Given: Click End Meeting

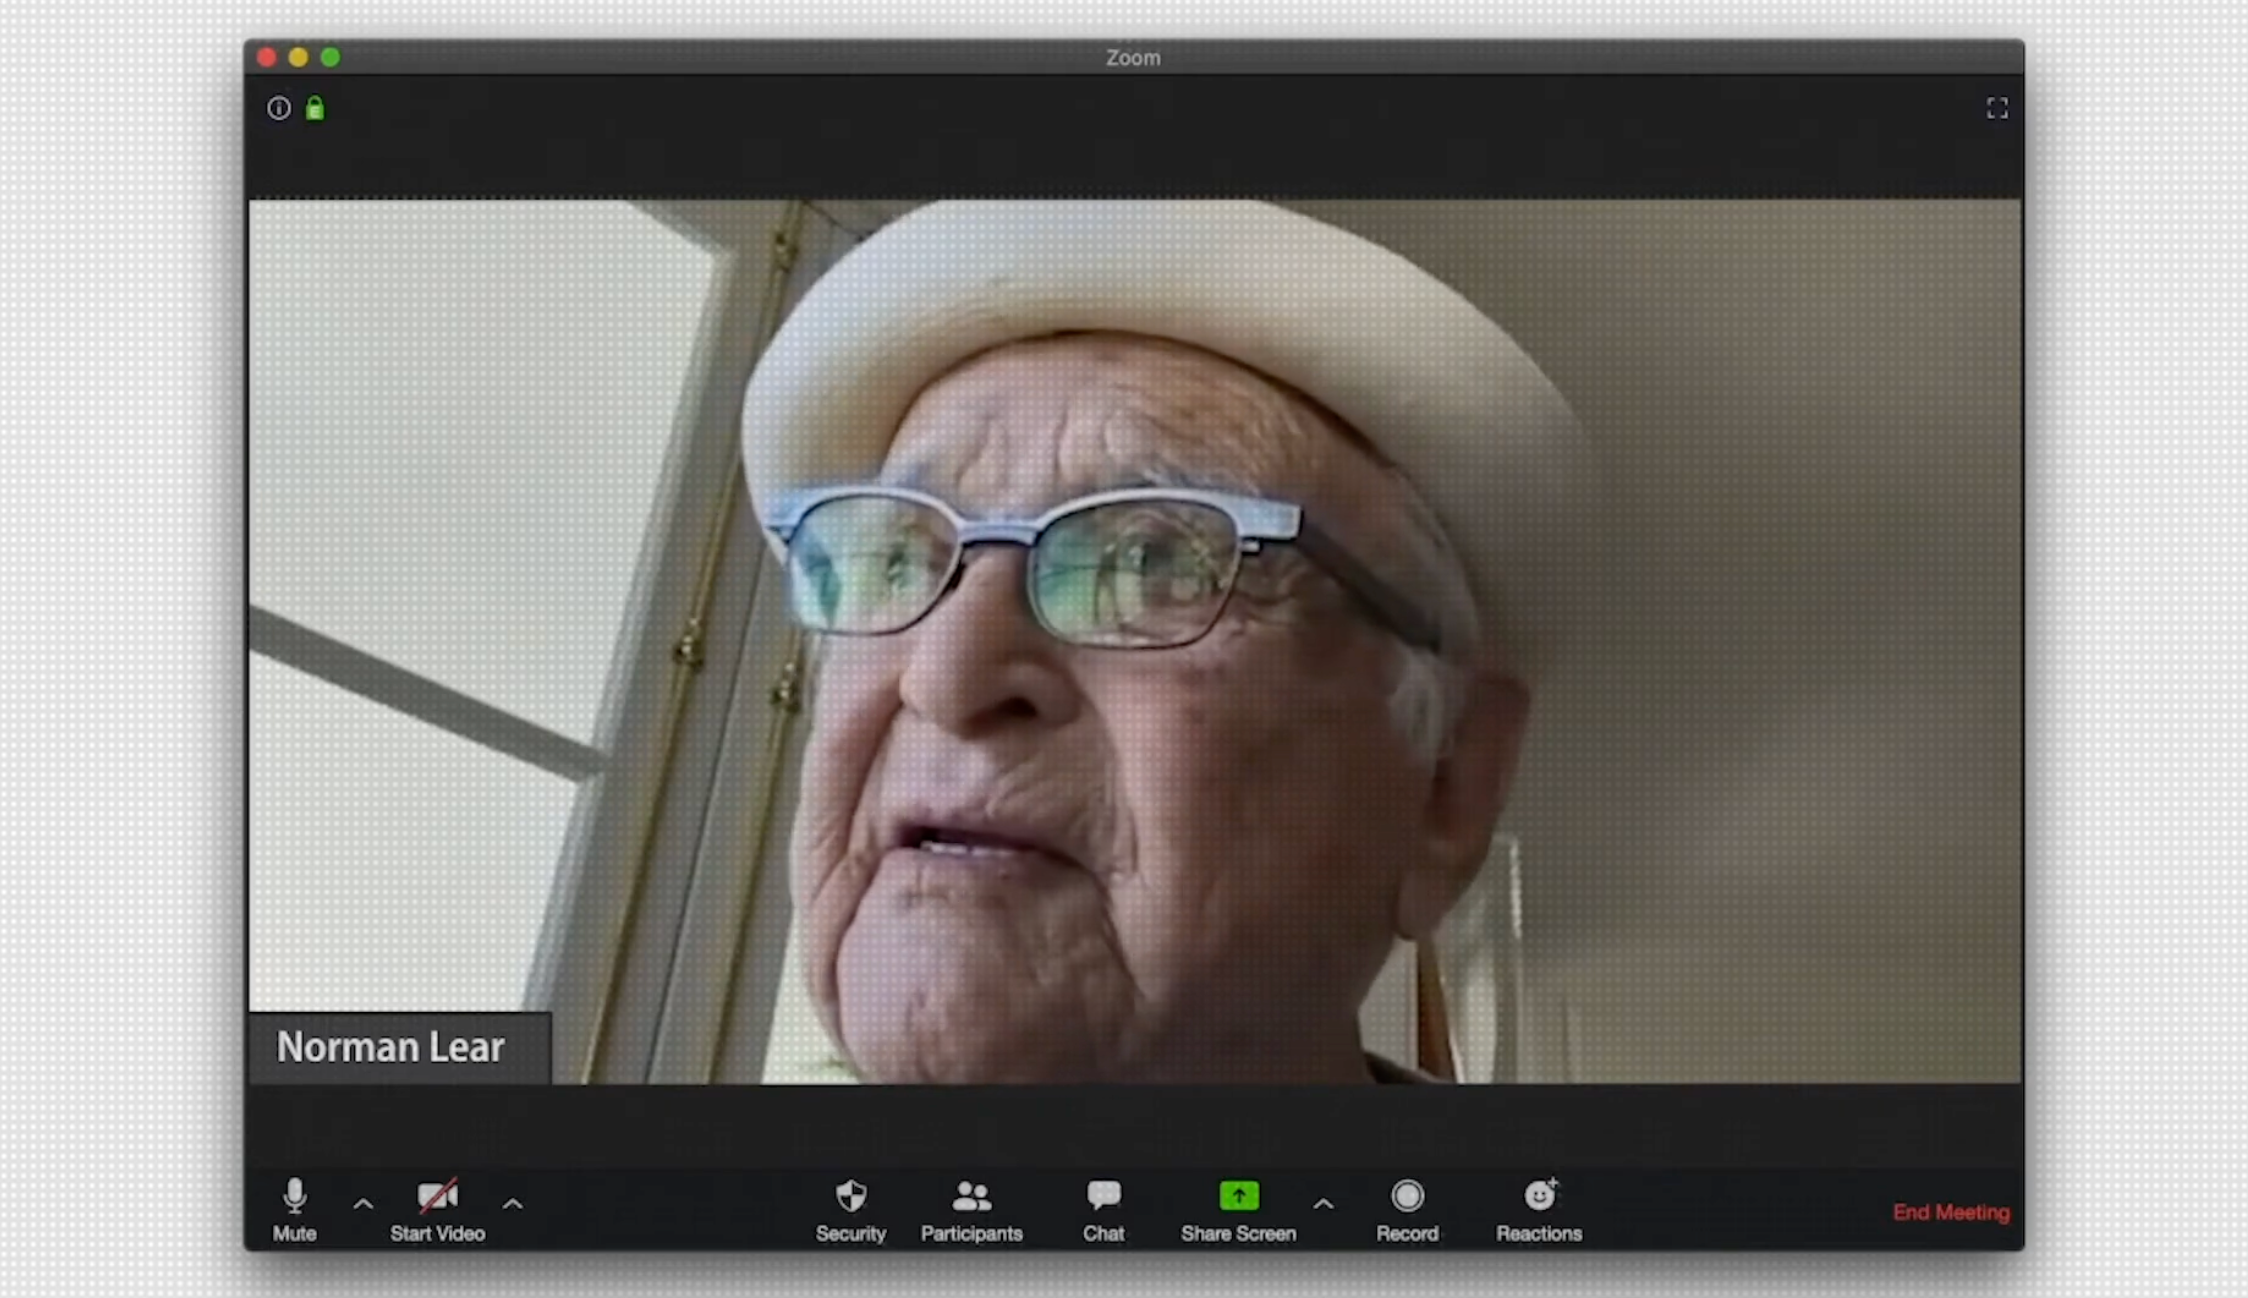Looking at the screenshot, I should pyautogui.click(x=1951, y=1212).
